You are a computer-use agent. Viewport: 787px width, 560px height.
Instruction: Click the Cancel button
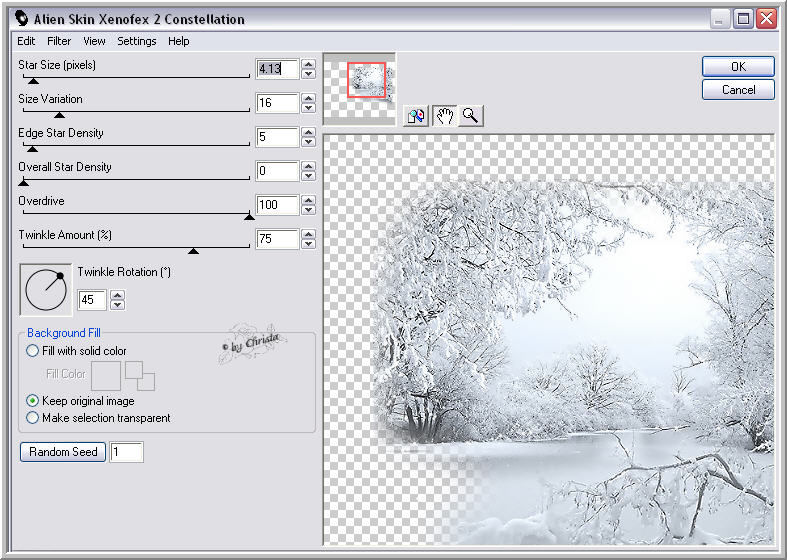tap(738, 90)
